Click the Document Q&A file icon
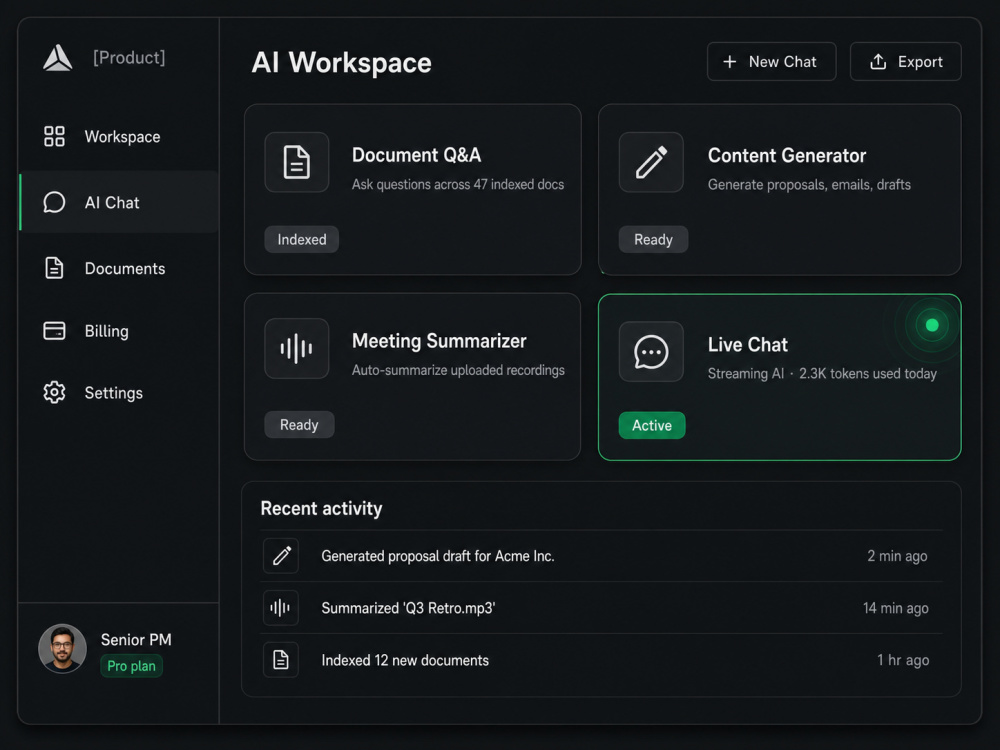 tap(297, 162)
